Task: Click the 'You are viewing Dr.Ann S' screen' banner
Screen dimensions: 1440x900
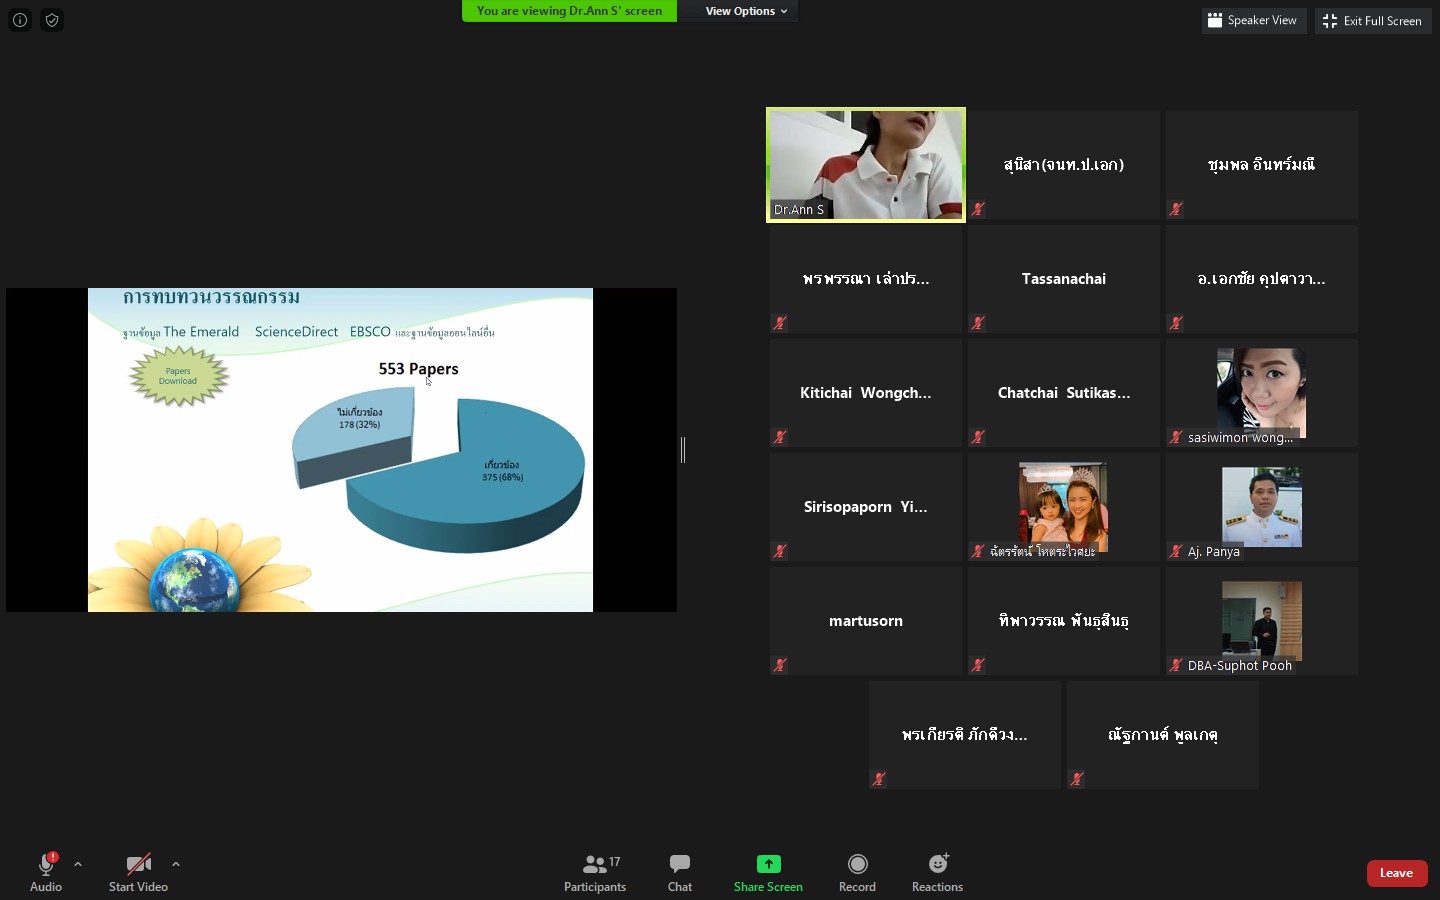Action: 569,11
